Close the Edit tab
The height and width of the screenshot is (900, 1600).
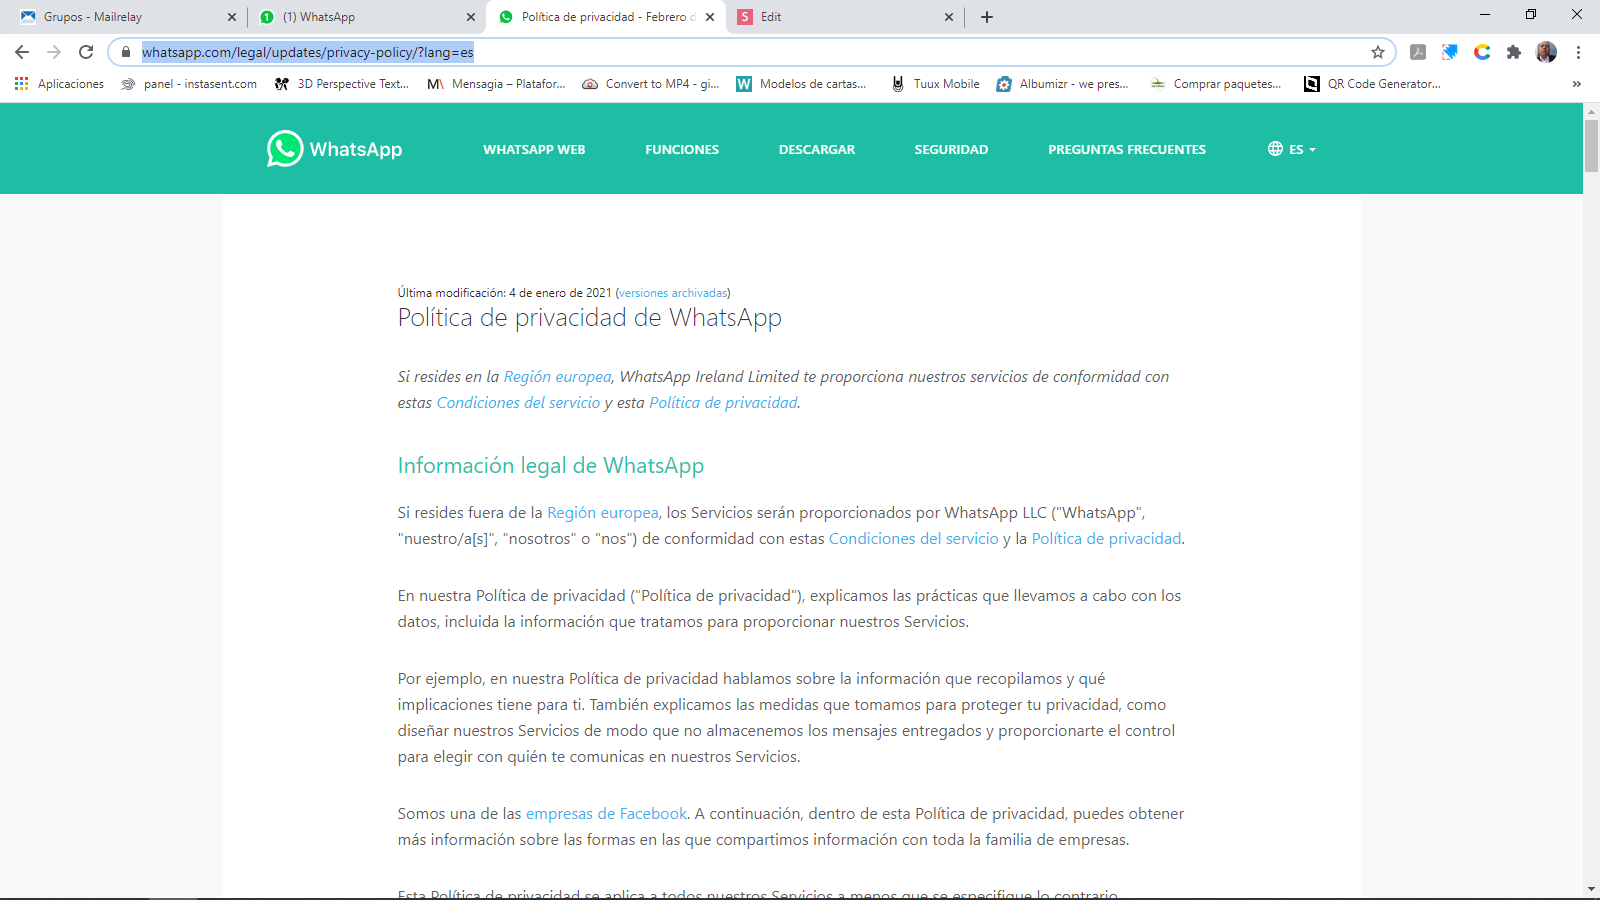tap(949, 17)
